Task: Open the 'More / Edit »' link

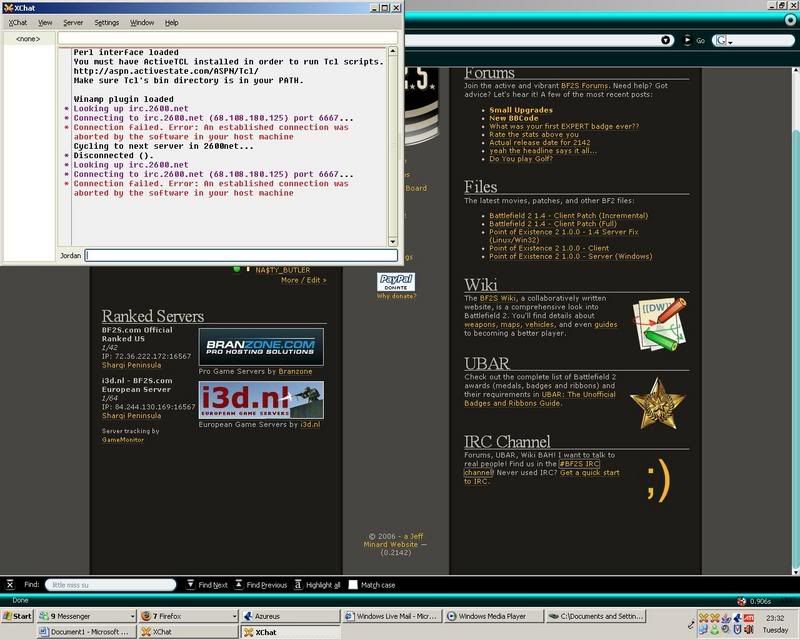Action: (x=304, y=280)
